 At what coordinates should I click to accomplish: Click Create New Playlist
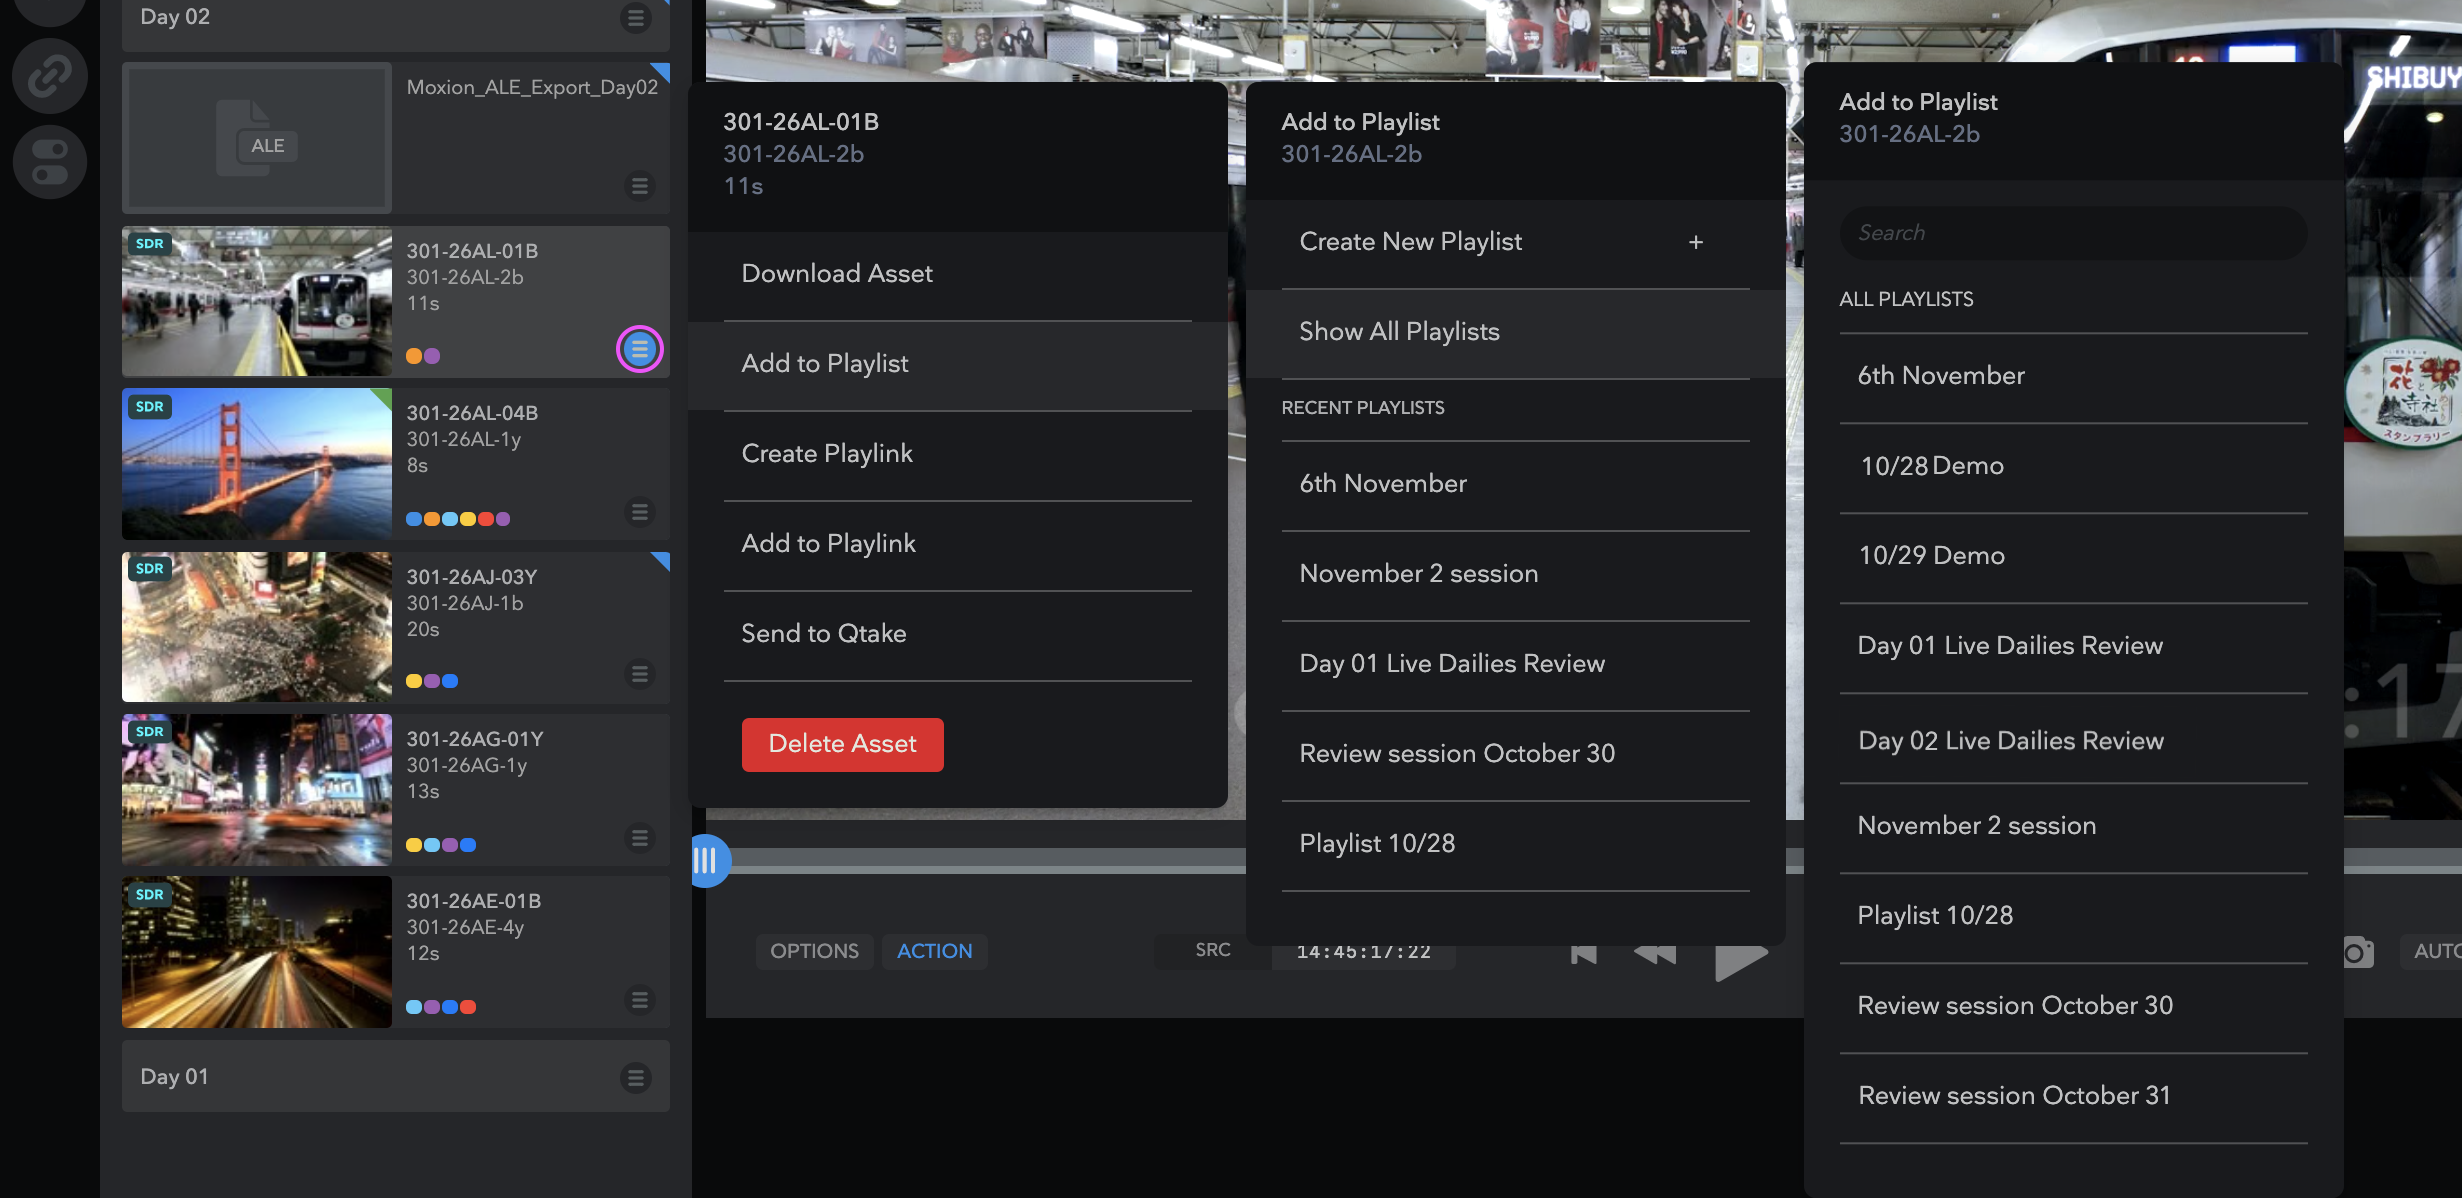pos(1411,241)
